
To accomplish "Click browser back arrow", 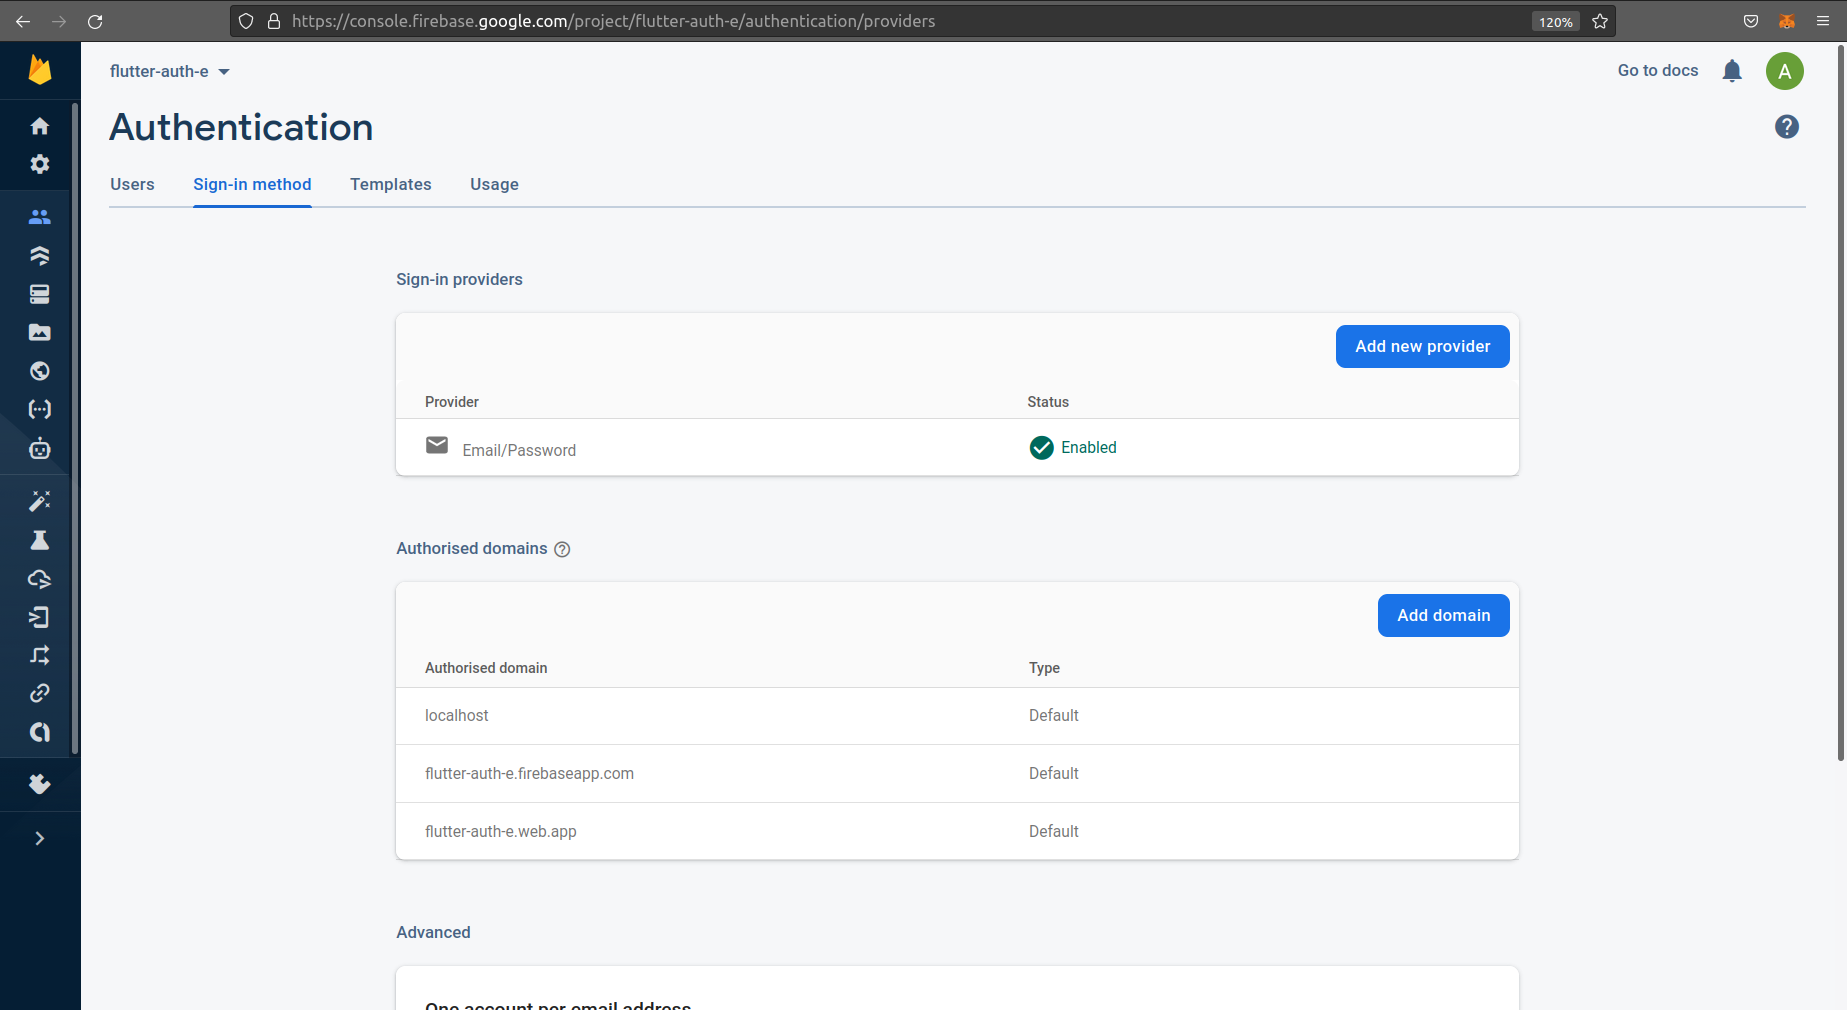I will click(x=23, y=21).
